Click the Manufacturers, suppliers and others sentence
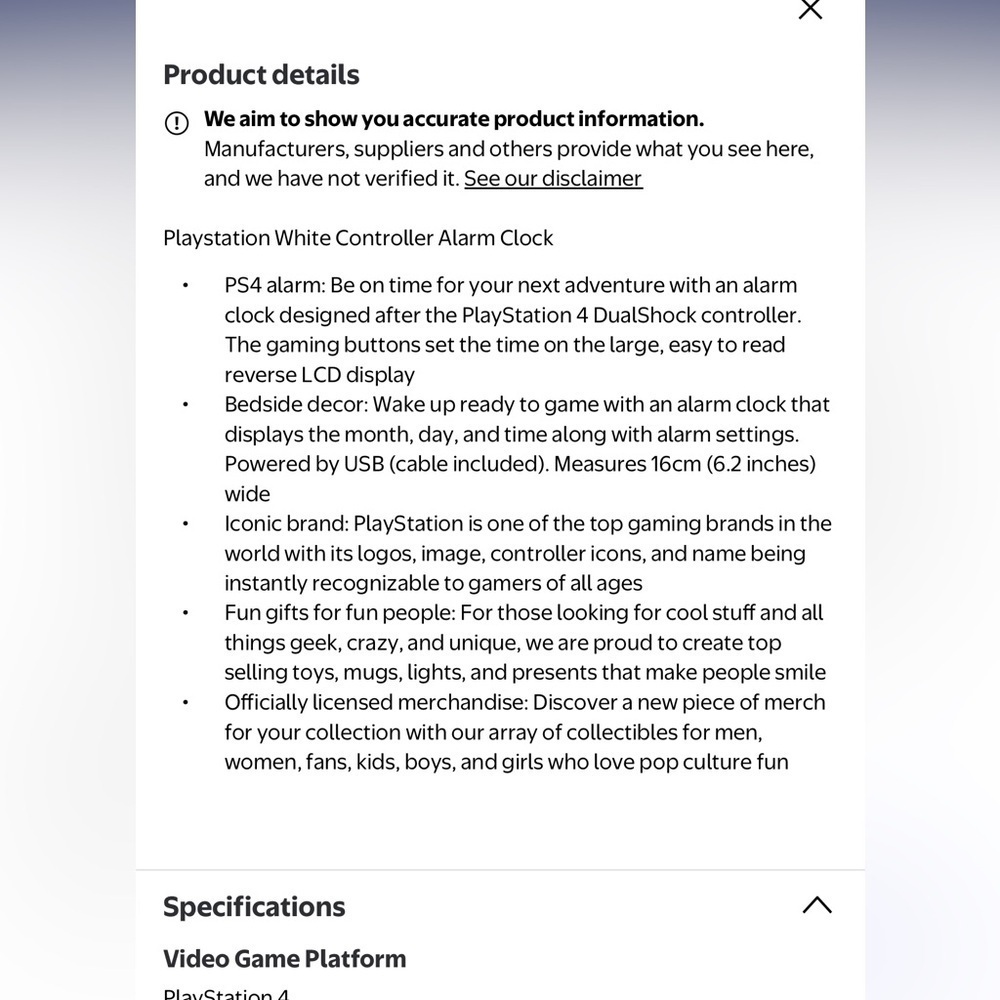The width and height of the screenshot is (1000, 1000). tap(509, 164)
